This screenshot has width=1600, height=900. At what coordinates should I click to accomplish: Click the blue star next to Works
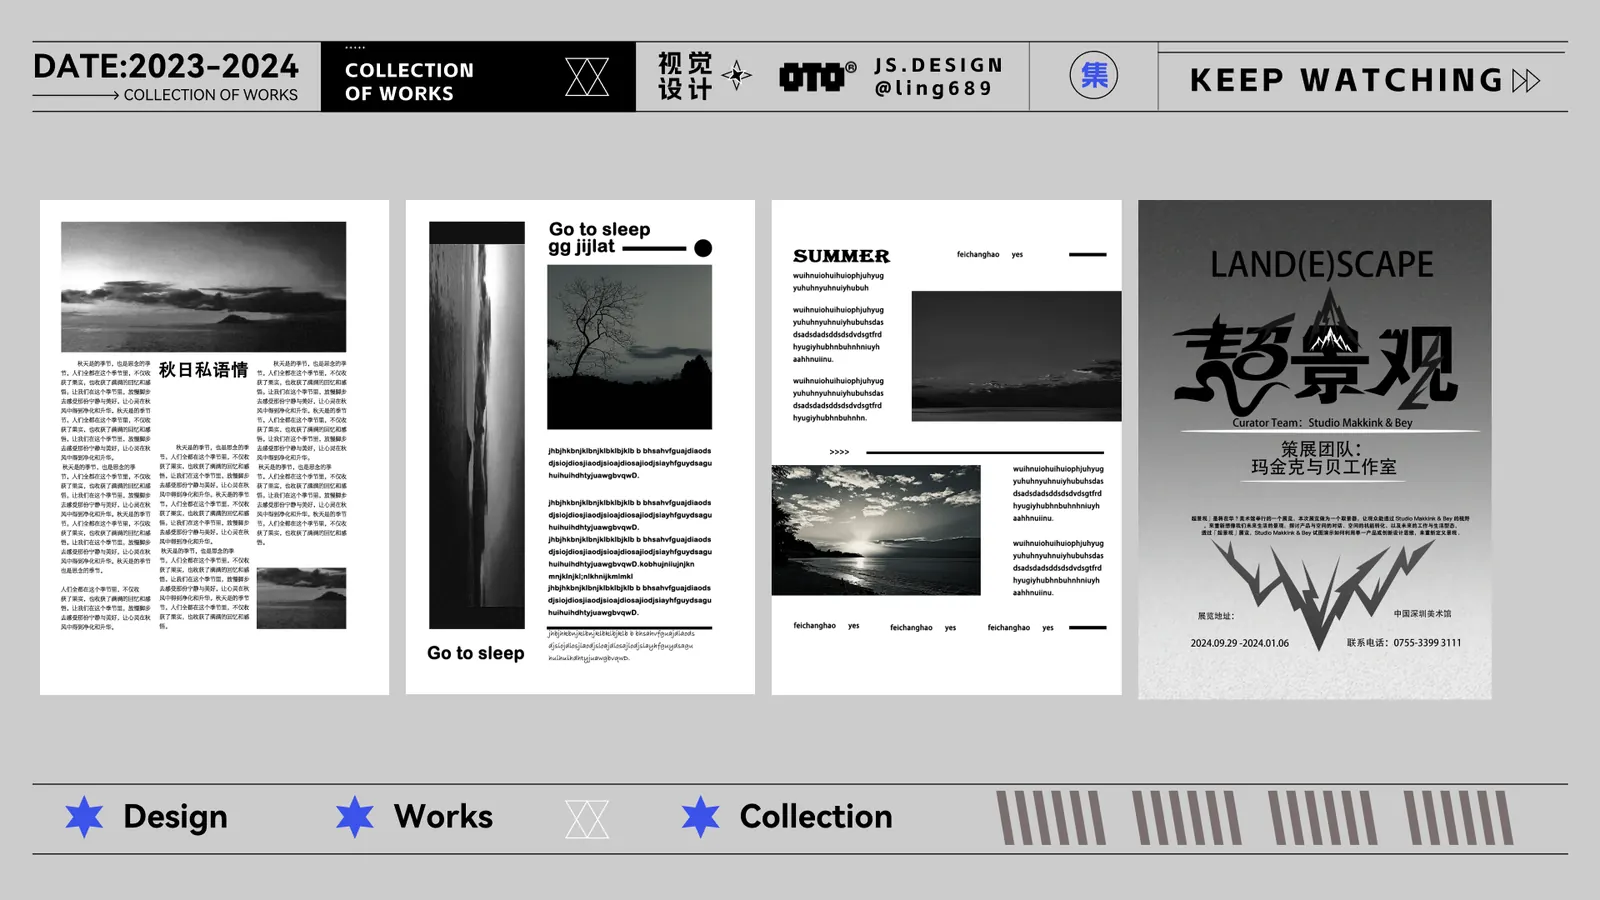354,817
